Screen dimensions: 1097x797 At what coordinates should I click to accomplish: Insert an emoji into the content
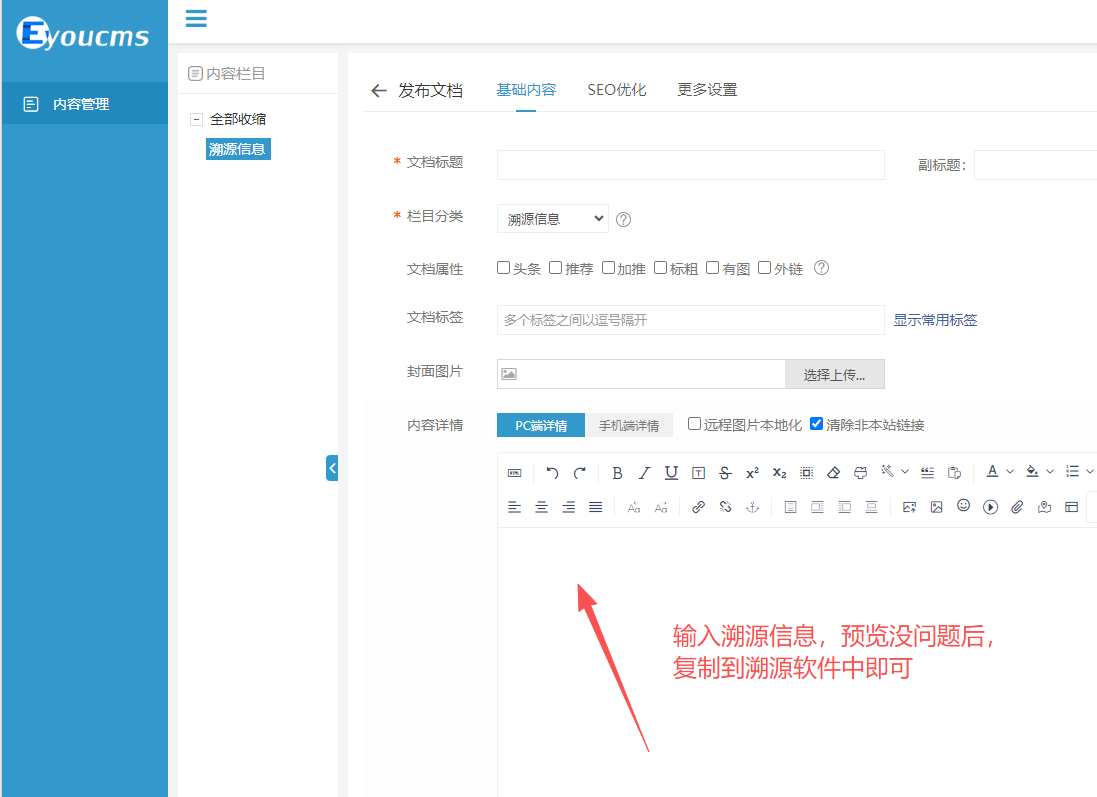(963, 506)
